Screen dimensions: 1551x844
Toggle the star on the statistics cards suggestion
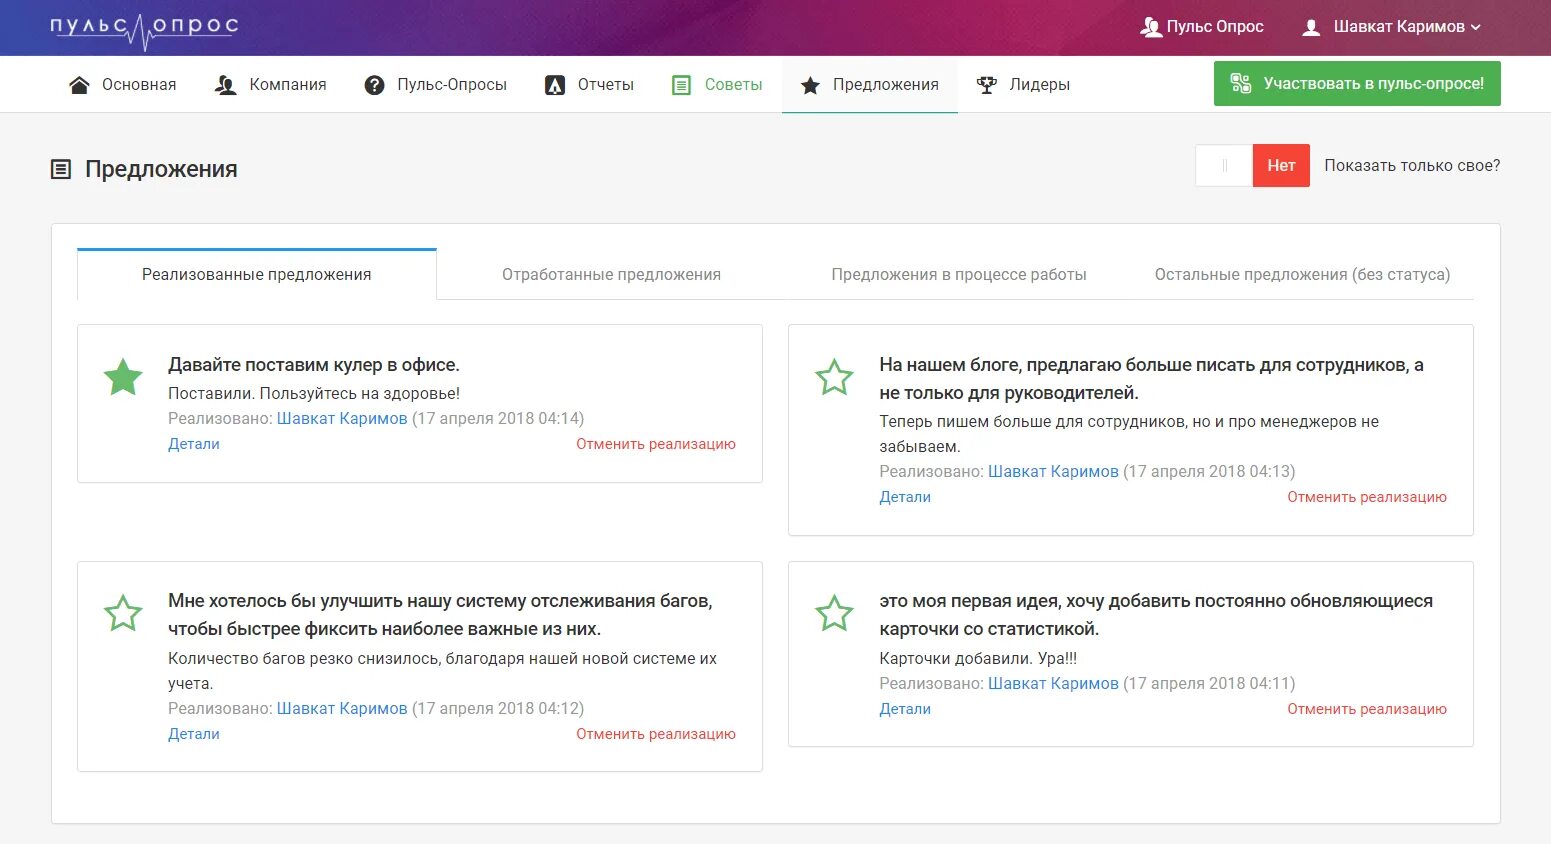[x=834, y=613]
